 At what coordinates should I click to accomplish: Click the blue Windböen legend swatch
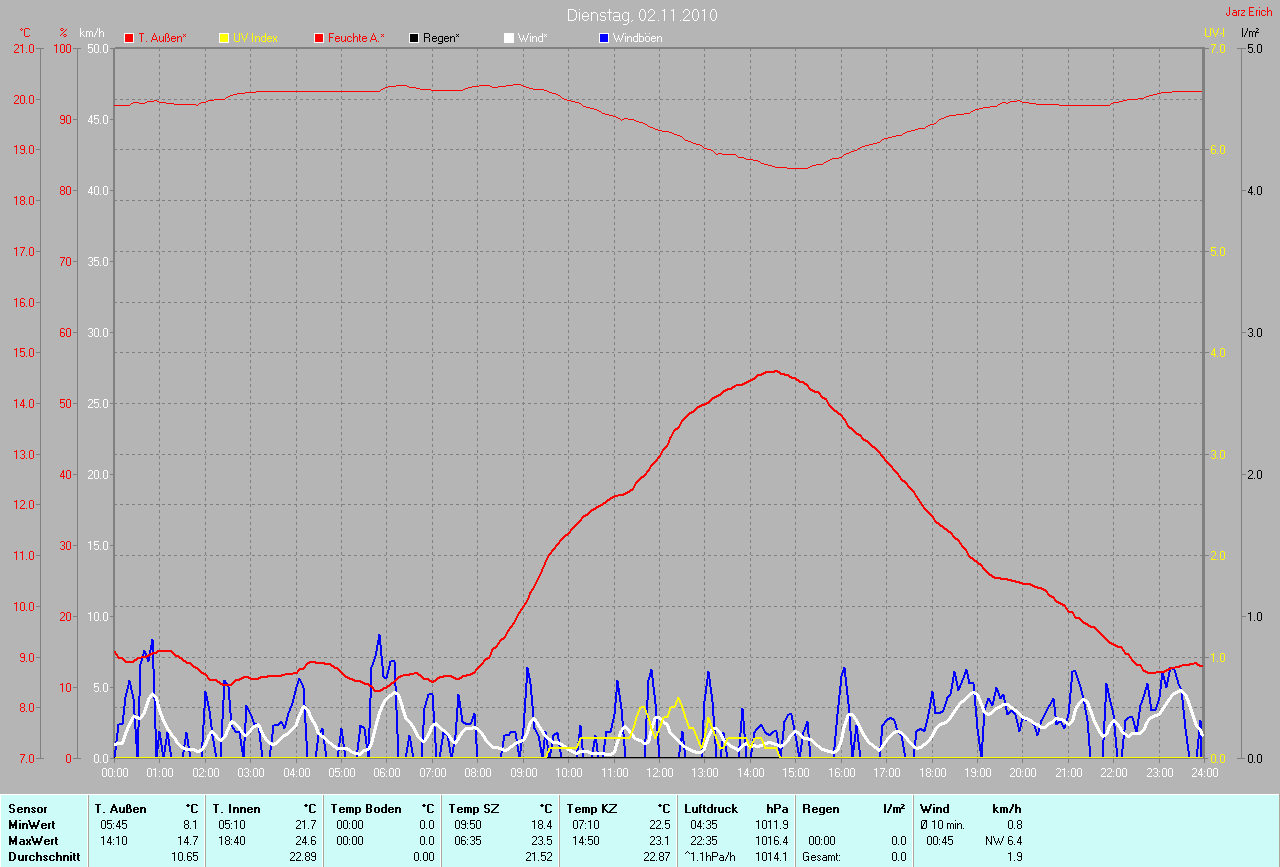603,38
